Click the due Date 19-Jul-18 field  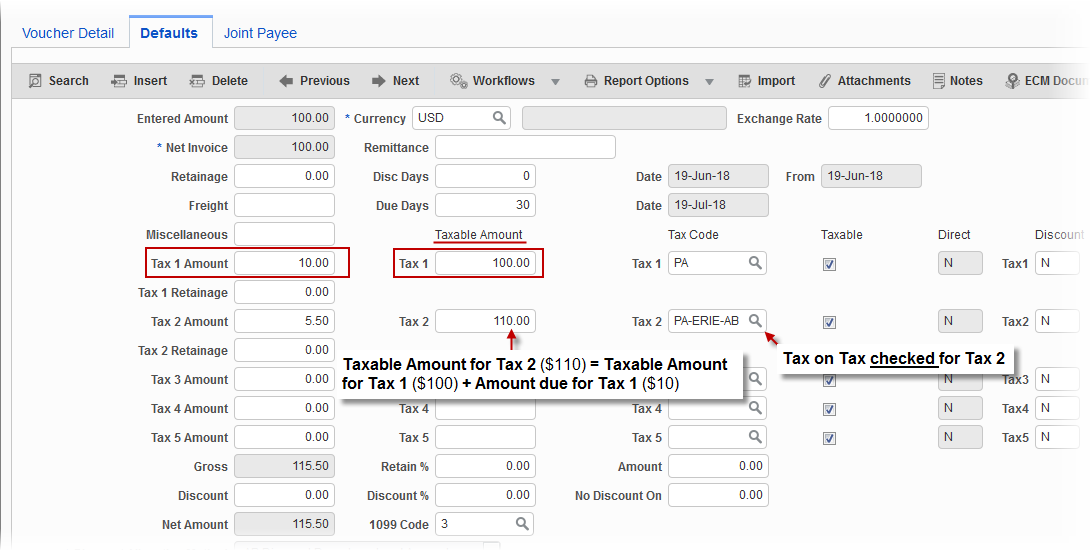tap(719, 205)
